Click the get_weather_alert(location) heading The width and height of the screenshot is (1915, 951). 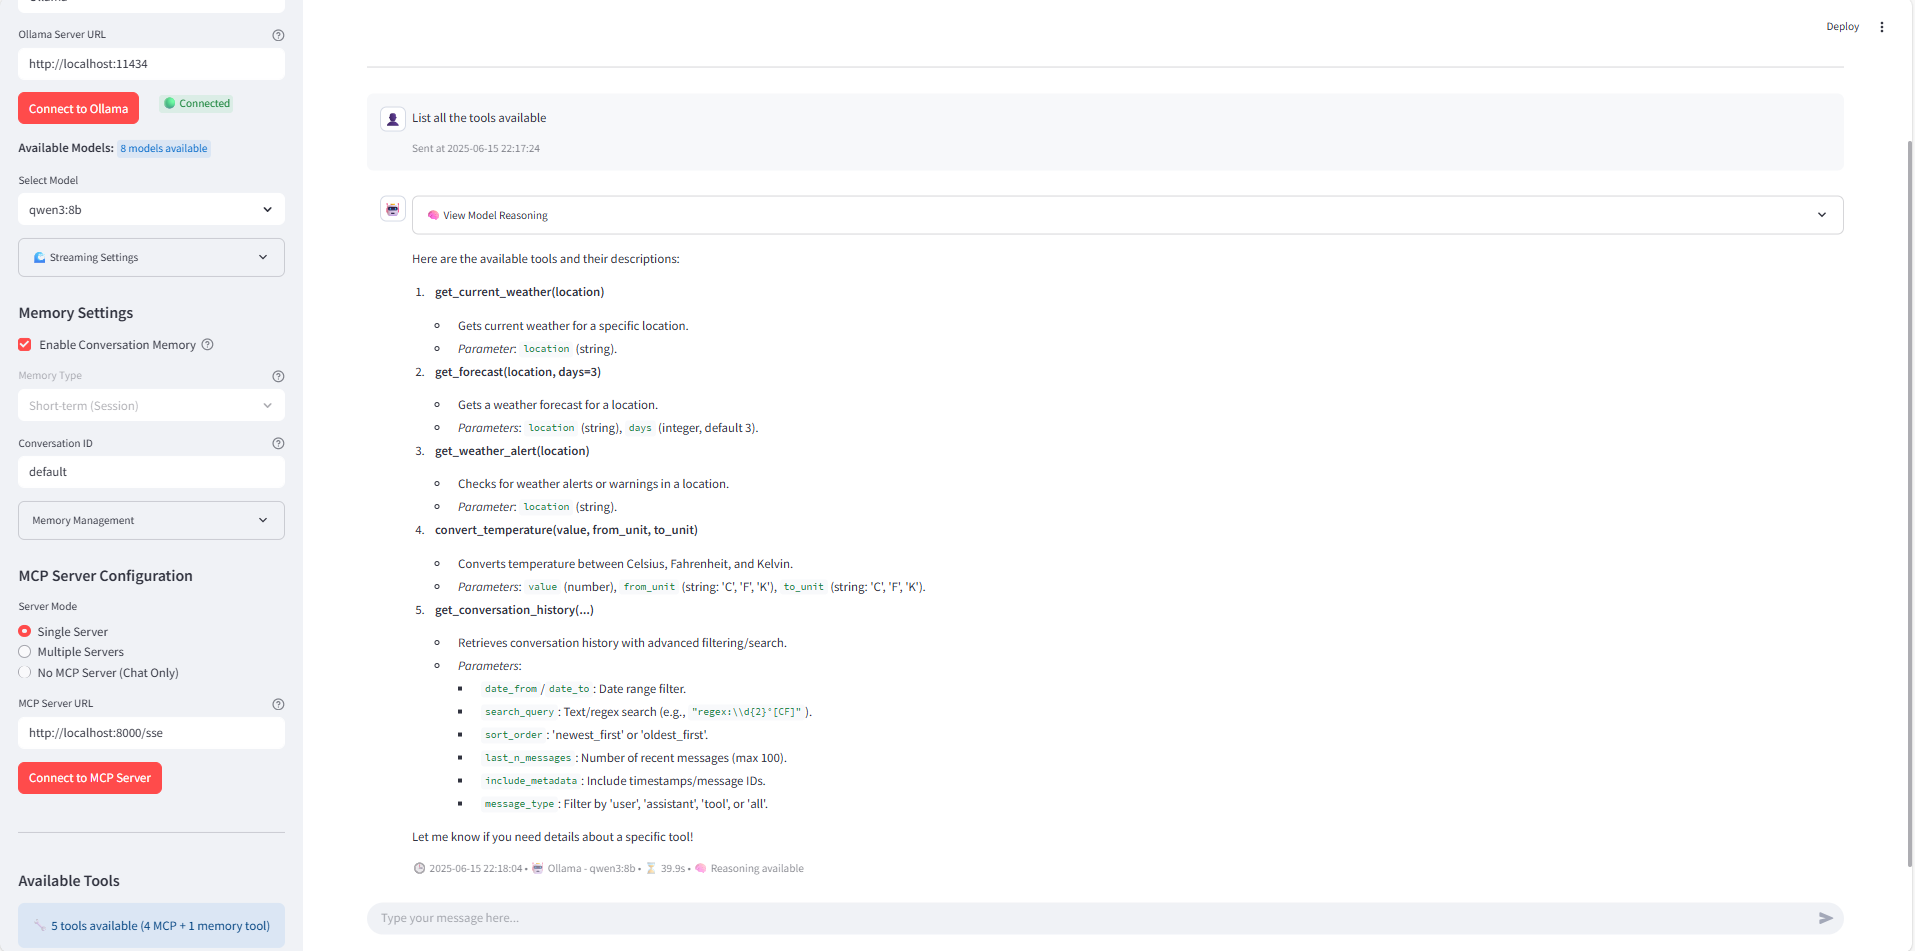click(512, 451)
